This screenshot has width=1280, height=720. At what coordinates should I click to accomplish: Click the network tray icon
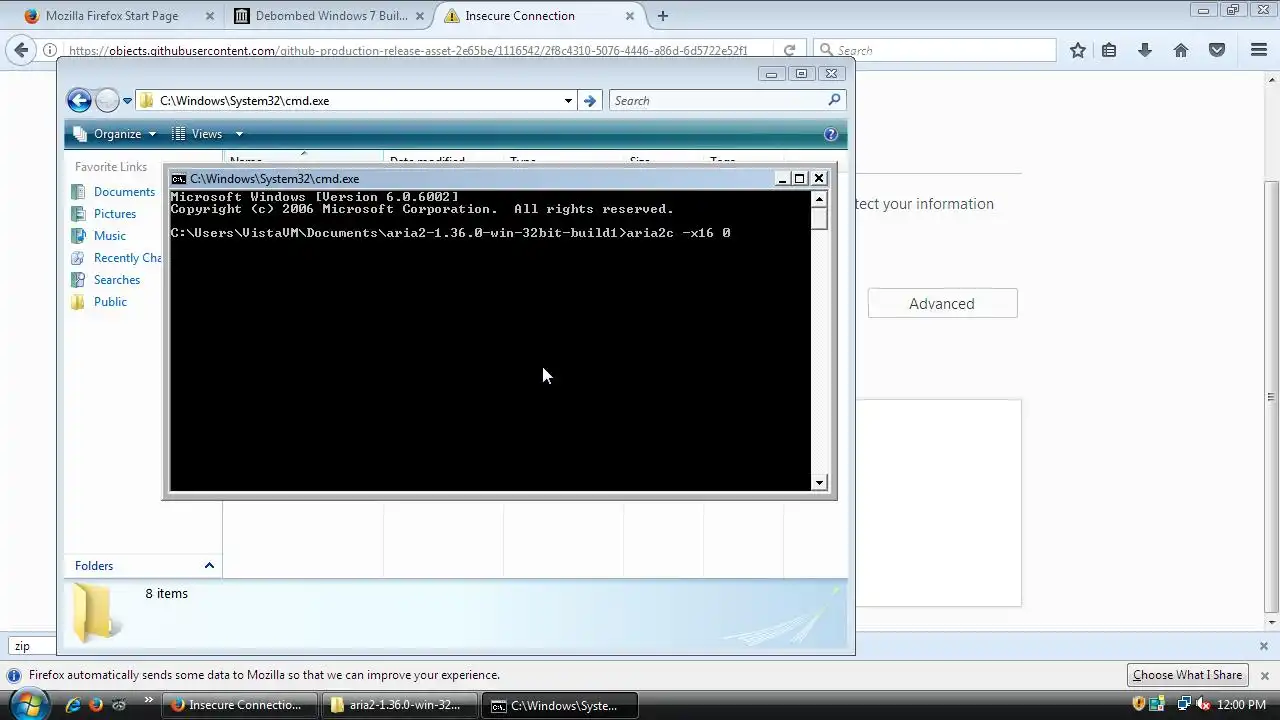1184,705
